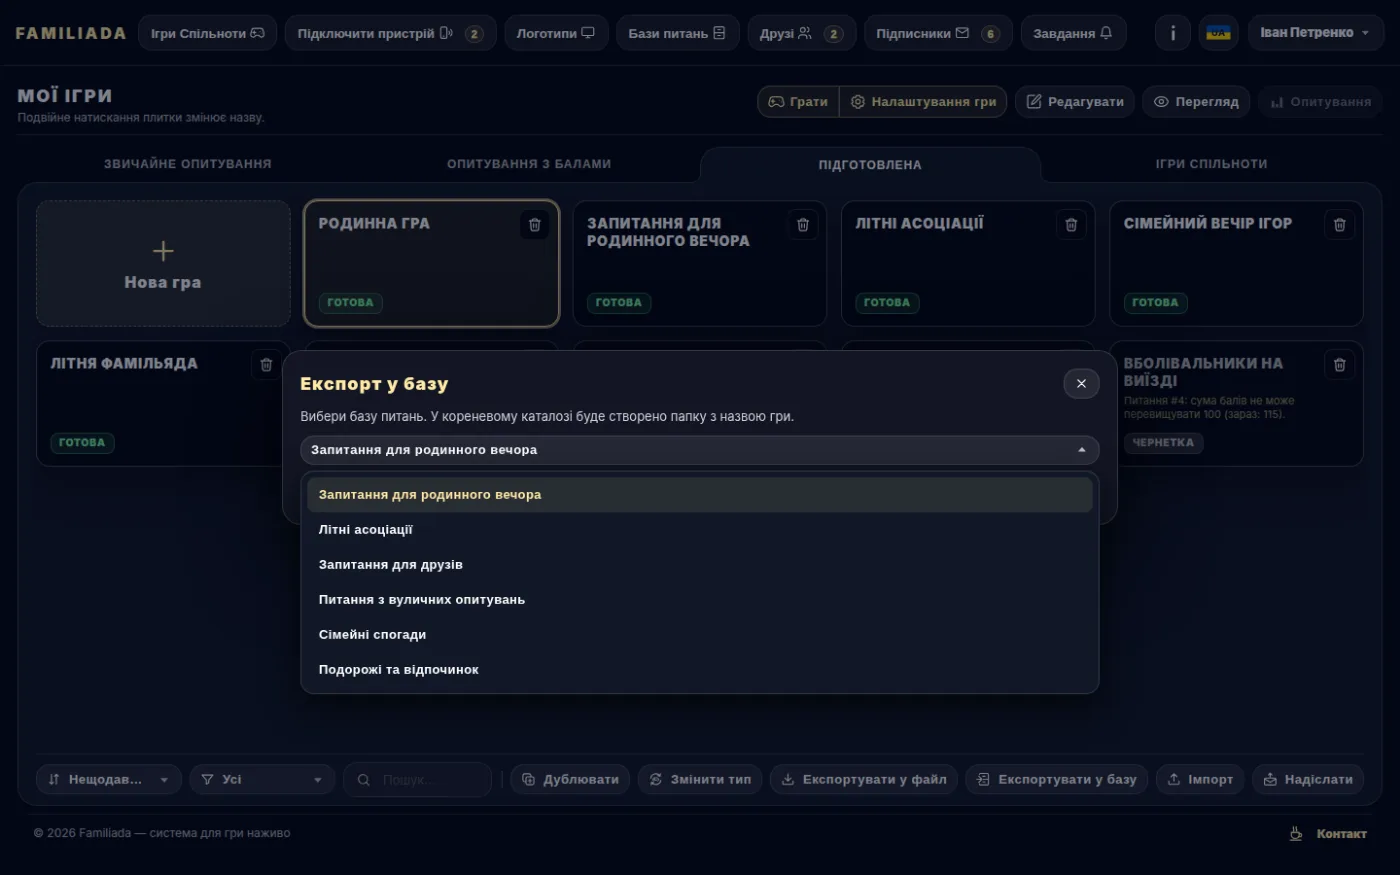The height and width of the screenshot is (875, 1400).
Task: Switch to Опитування з балами tab
Action: (529, 164)
